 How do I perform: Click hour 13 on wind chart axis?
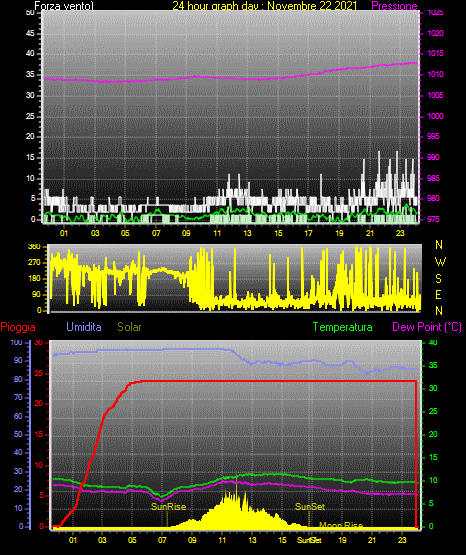[x=247, y=233]
